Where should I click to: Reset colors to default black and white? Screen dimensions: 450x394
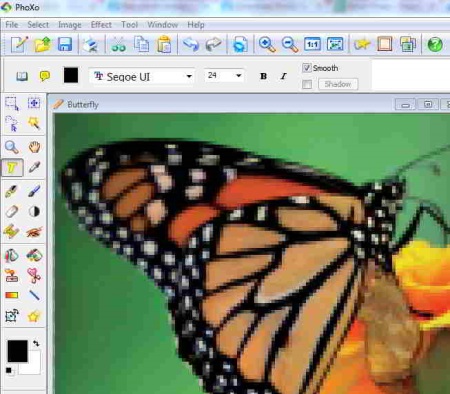[x=9, y=370]
